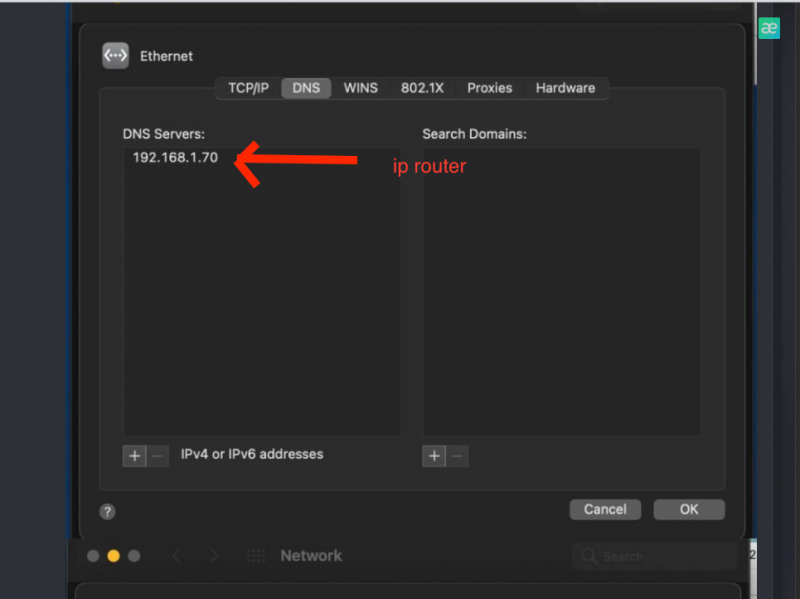This screenshot has height=599, width=800.
Task: Select DNS server entry 192.168.1.70
Action: click(x=175, y=158)
